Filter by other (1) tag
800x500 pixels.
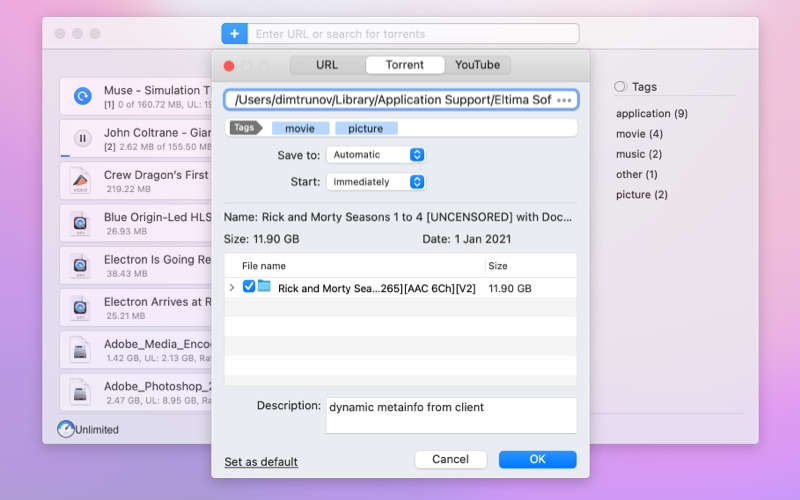tap(636, 174)
